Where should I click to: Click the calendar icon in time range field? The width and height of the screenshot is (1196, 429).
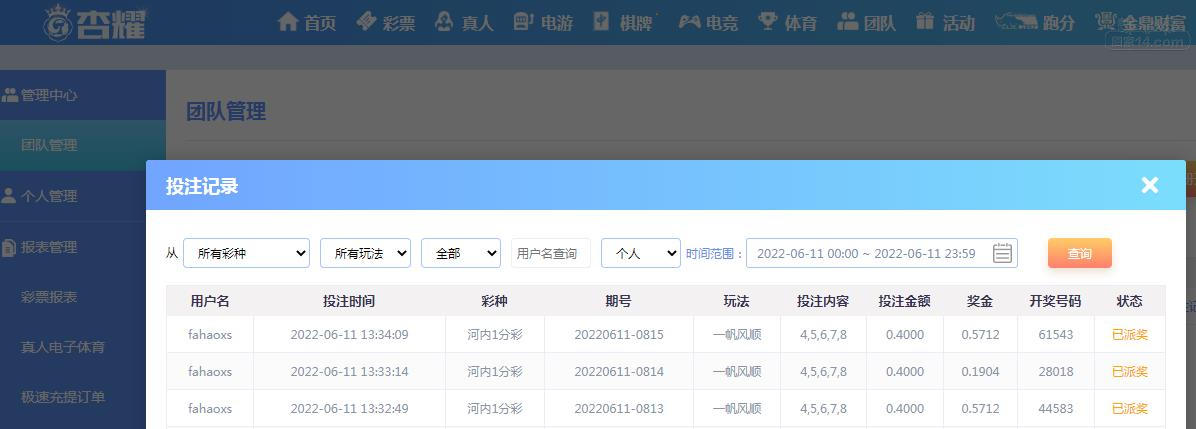point(1002,253)
